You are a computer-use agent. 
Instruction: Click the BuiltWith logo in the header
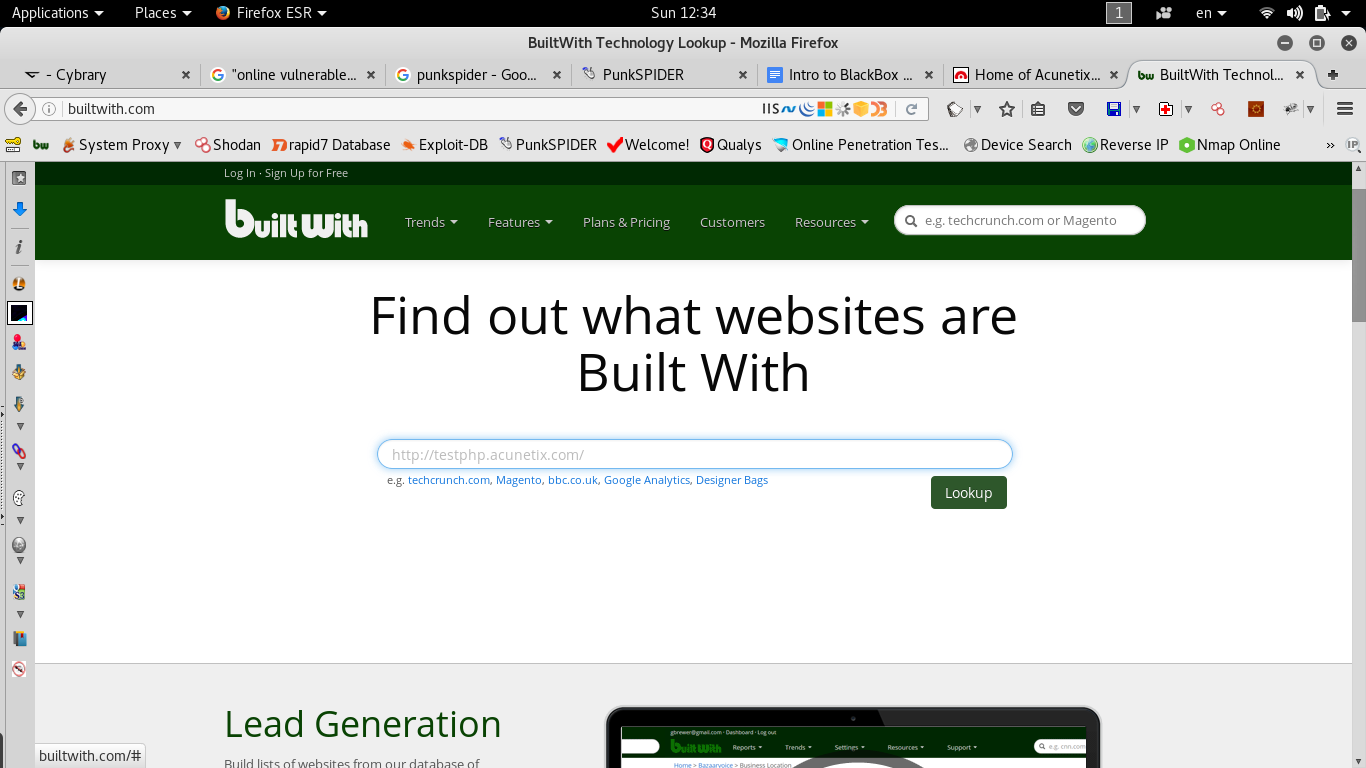coord(296,219)
